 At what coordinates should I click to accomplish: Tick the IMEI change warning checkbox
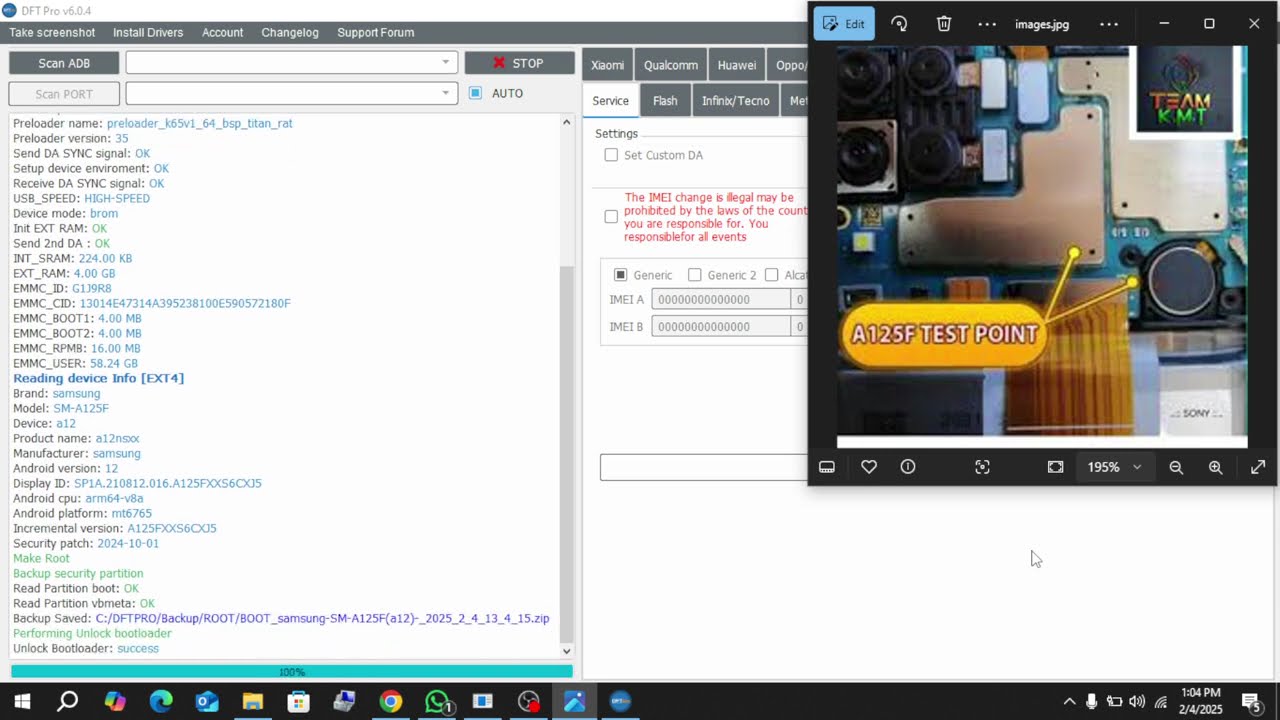click(x=611, y=217)
